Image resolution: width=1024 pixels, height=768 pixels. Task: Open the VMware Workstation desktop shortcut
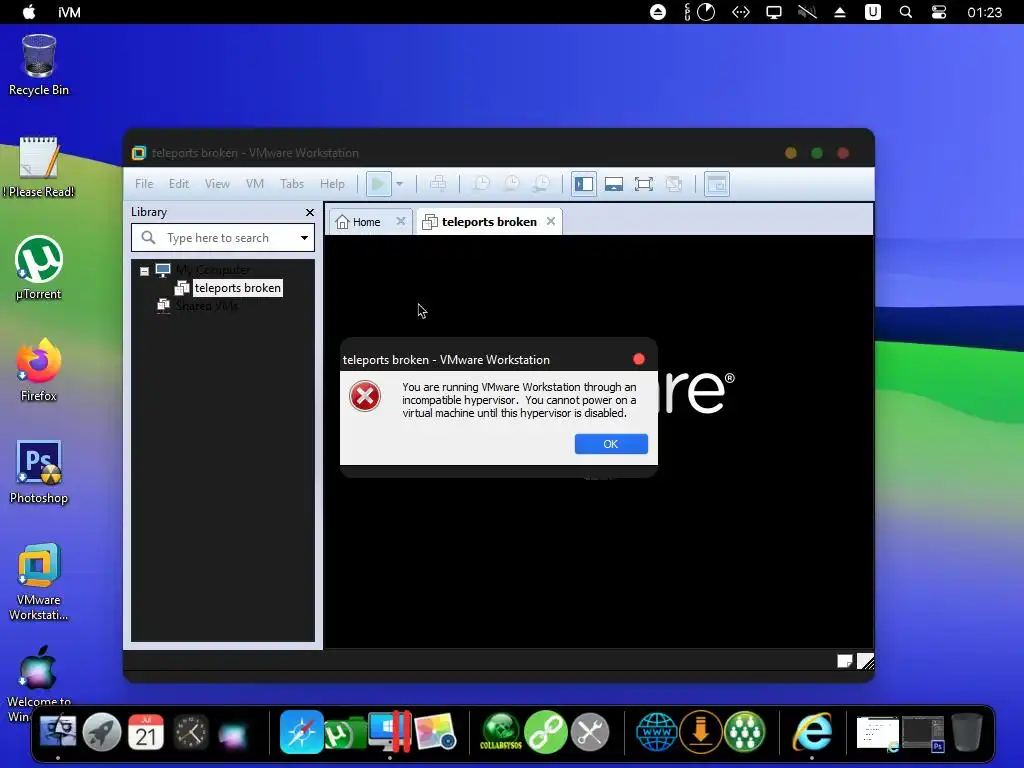(x=39, y=581)
